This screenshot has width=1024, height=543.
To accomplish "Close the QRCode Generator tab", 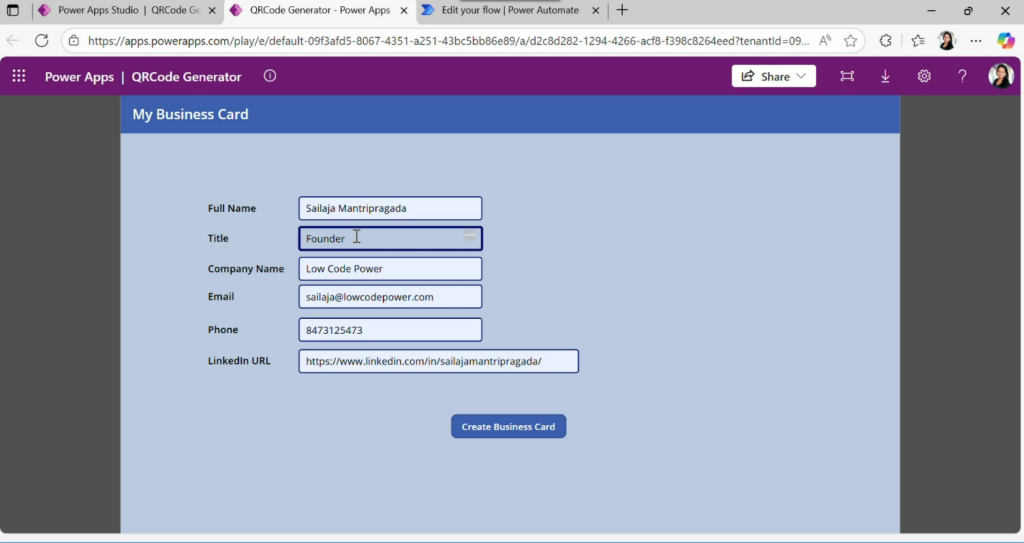I will click(x=404, y=10).
